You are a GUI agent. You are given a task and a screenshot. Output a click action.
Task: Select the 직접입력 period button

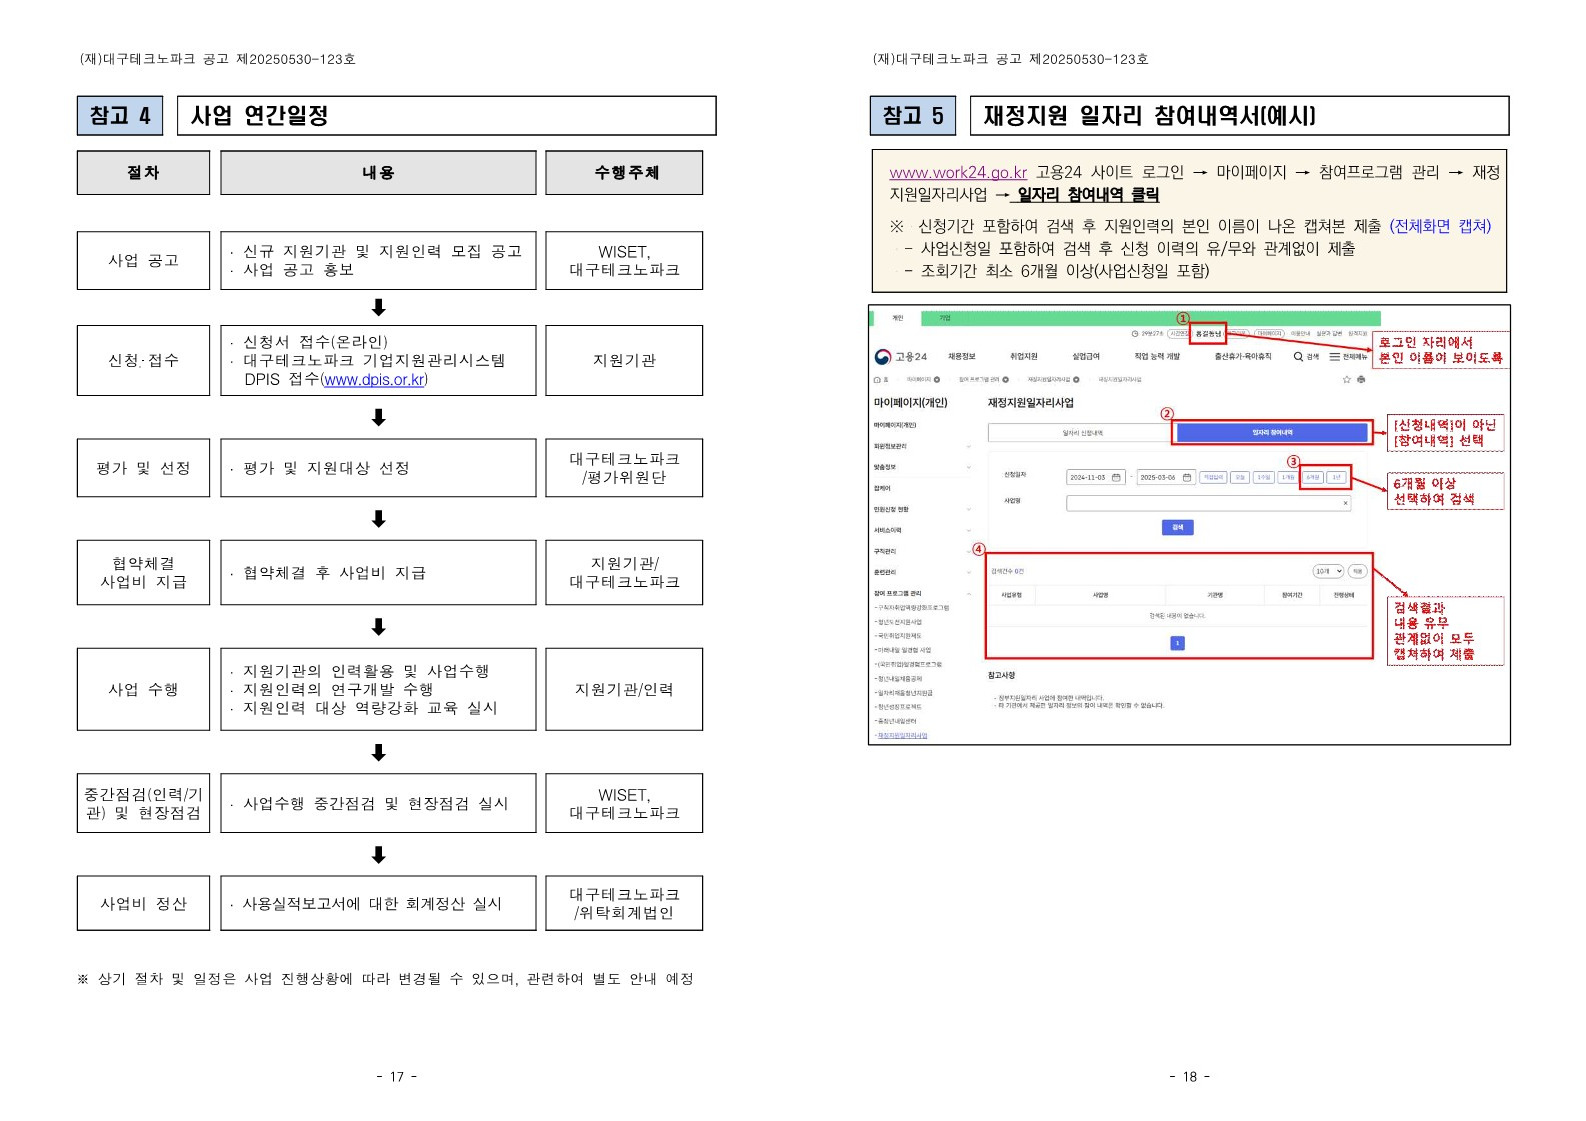coord(1213,477)
